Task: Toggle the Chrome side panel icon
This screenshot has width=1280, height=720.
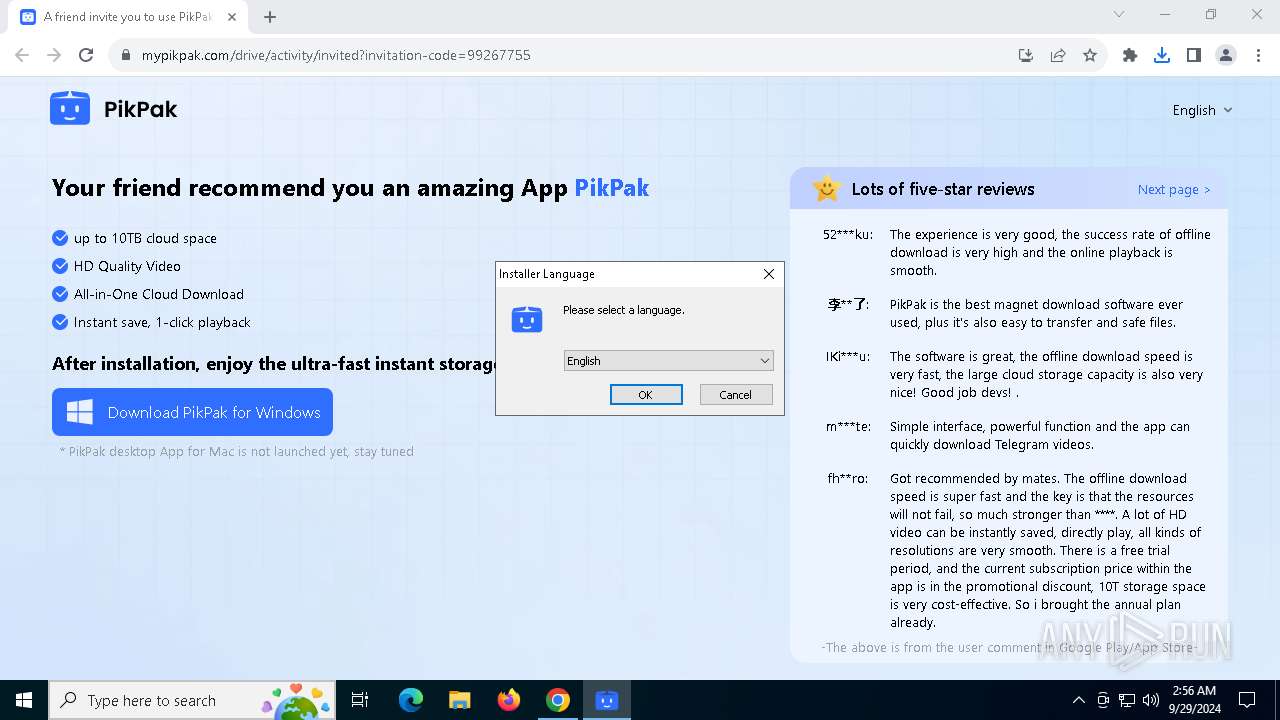Action: [1194, 55]
